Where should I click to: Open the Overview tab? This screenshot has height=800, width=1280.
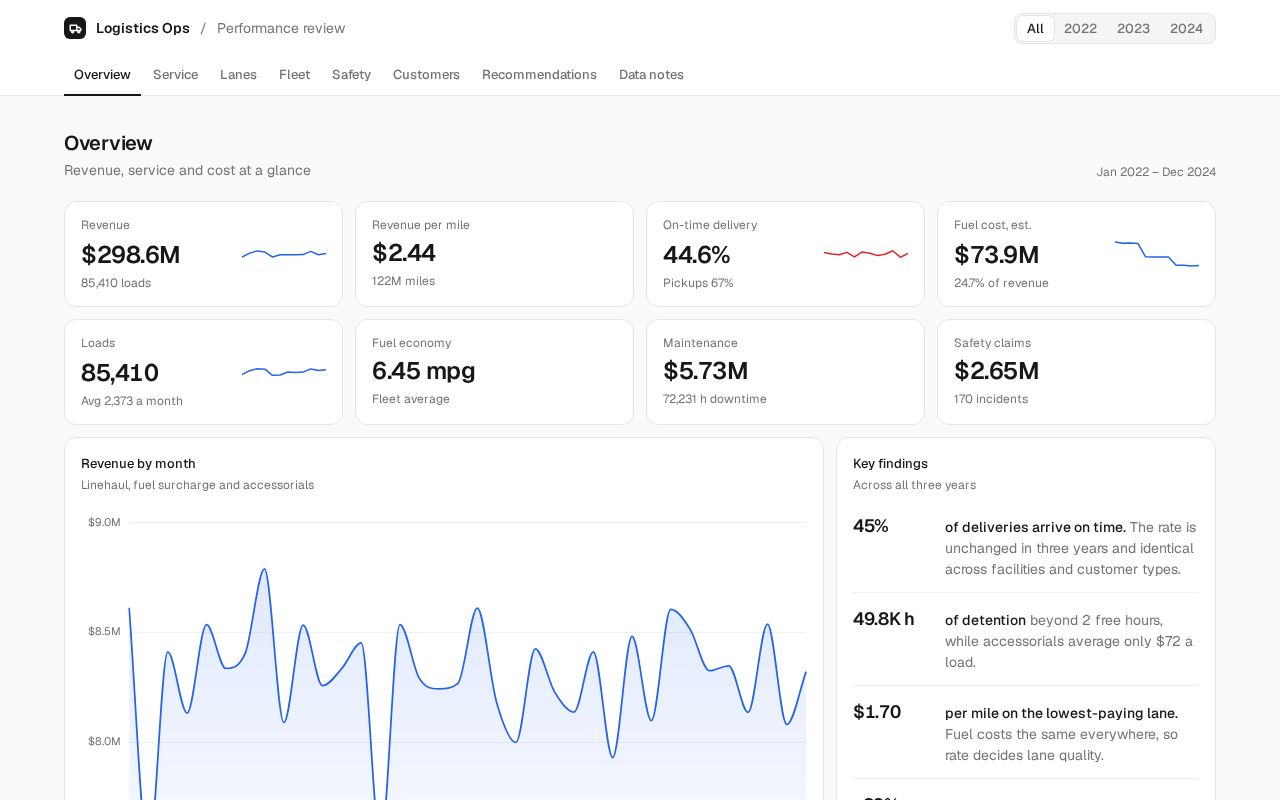pyautogui.click(x=102, y=75)
